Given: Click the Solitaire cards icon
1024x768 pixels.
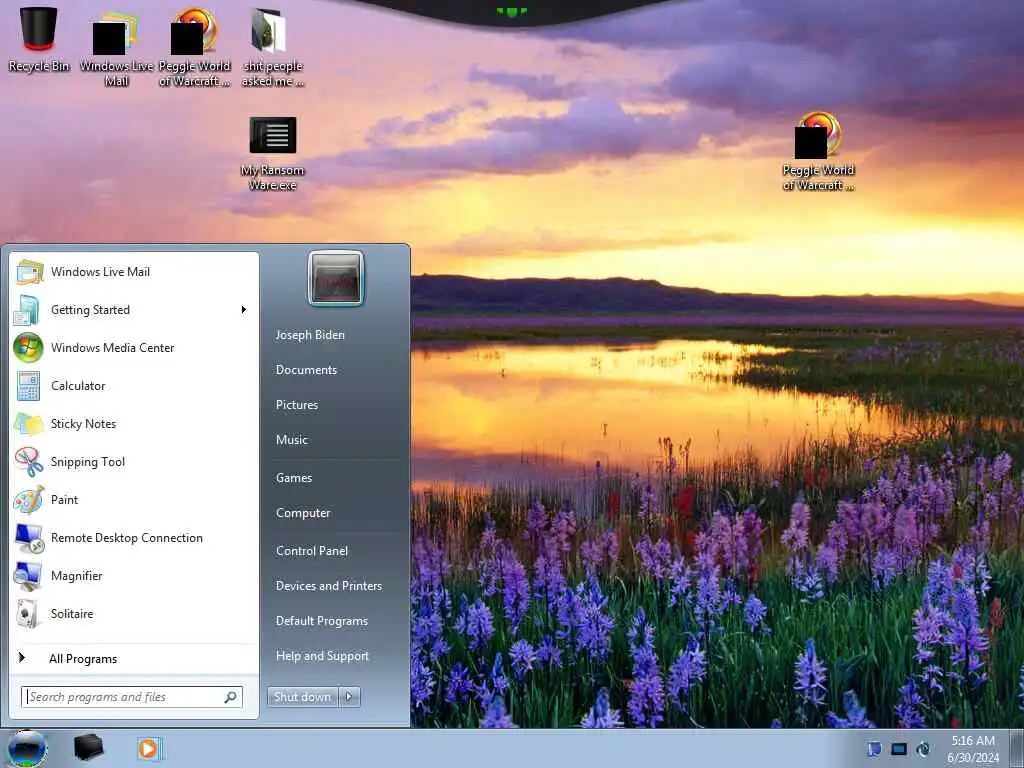Looking at the screenshot, I should 27,614.
